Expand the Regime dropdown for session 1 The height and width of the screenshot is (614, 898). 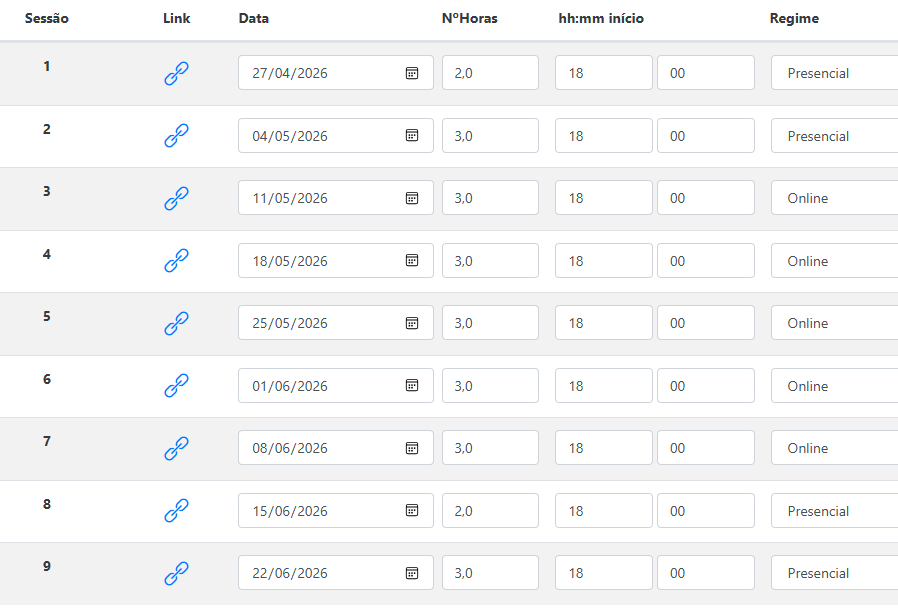(x=834, y=73)
